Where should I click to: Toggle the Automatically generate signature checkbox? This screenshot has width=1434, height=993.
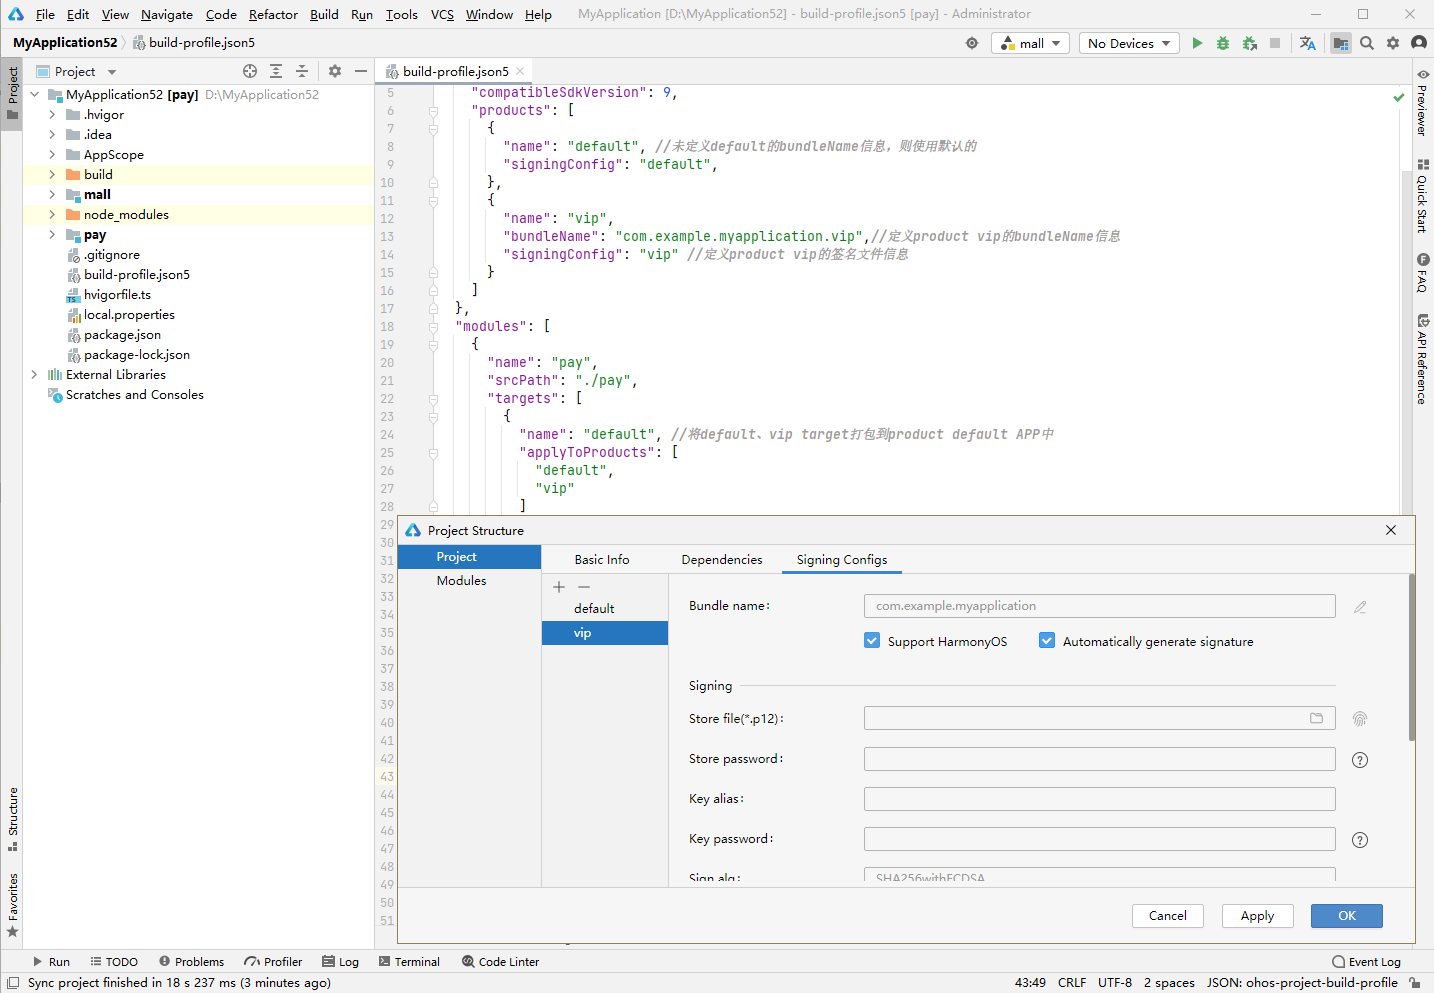tap(1047, 641)
